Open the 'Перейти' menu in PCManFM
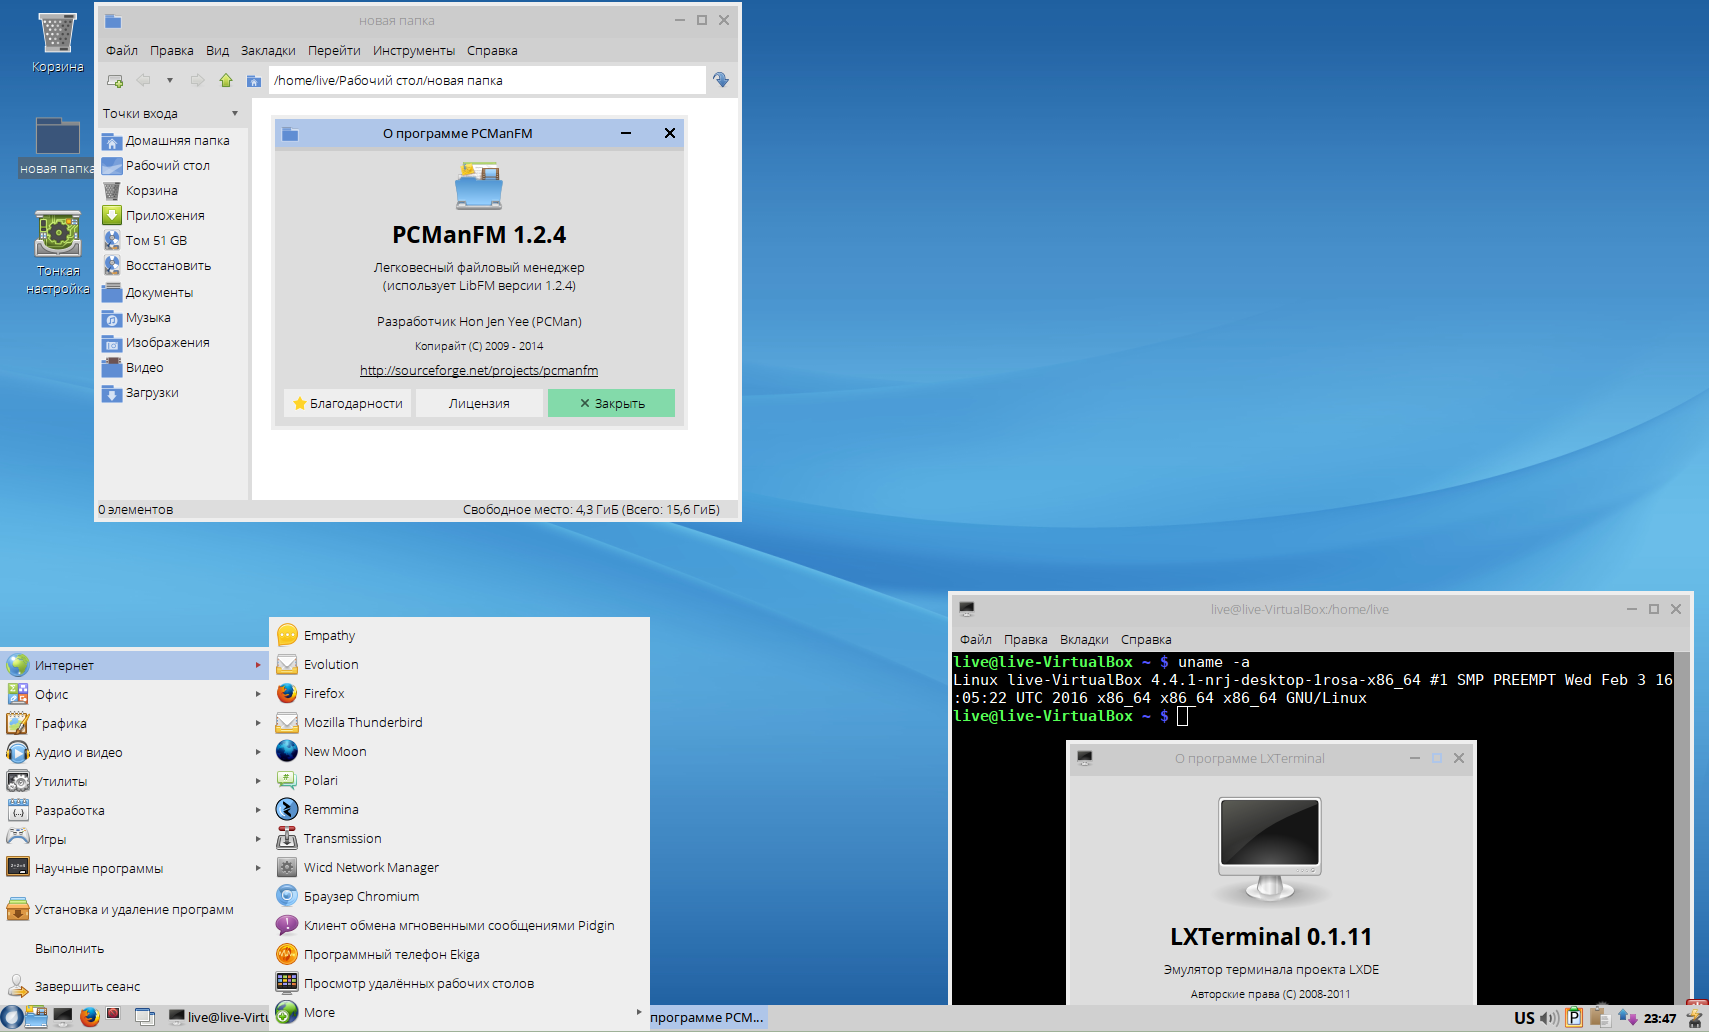 [x=334, y=51]
